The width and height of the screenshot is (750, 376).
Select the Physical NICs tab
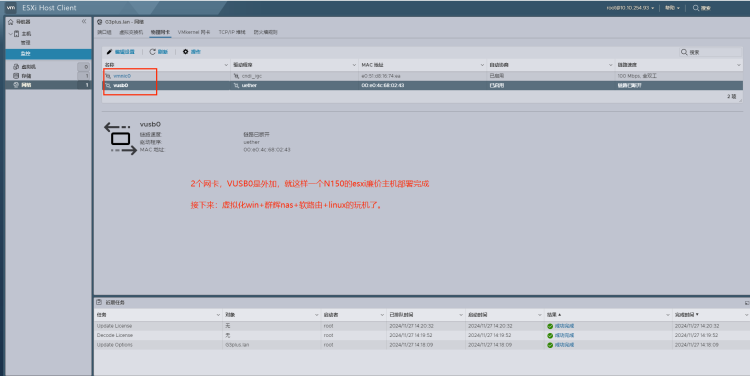click(160, 32)
